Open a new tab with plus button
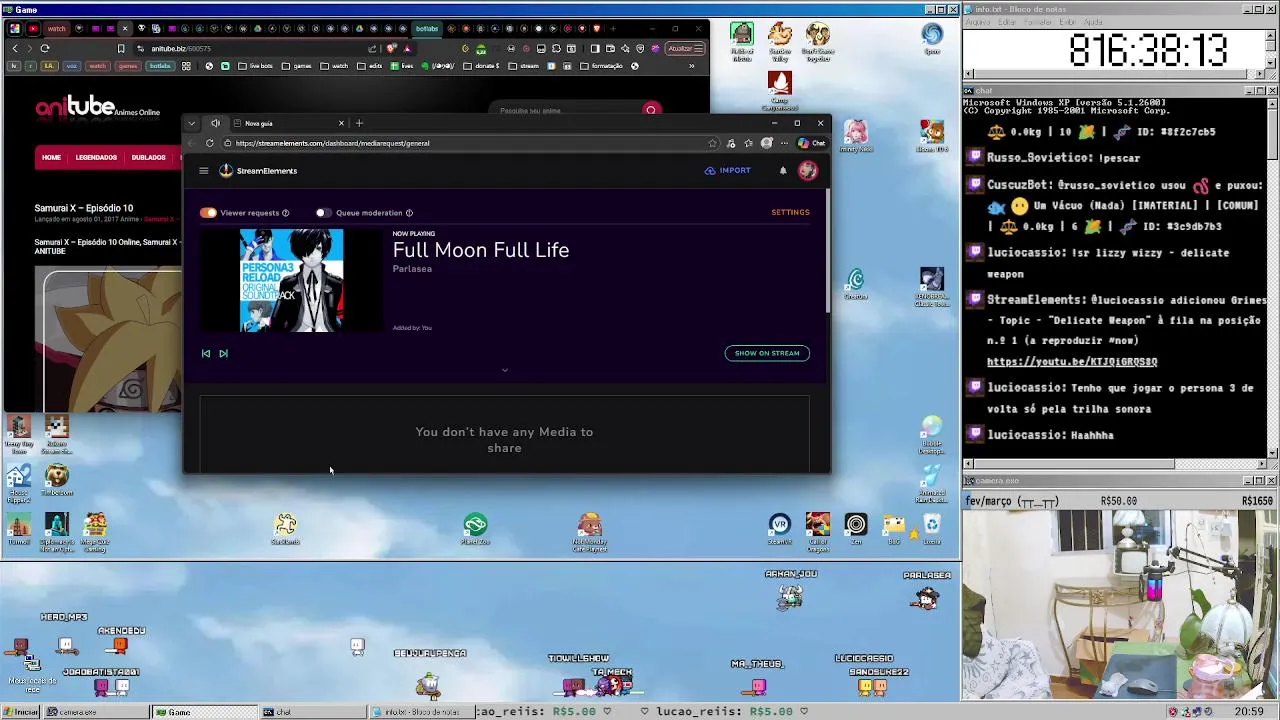1280x720 pixels. click(x=359, y=123)
